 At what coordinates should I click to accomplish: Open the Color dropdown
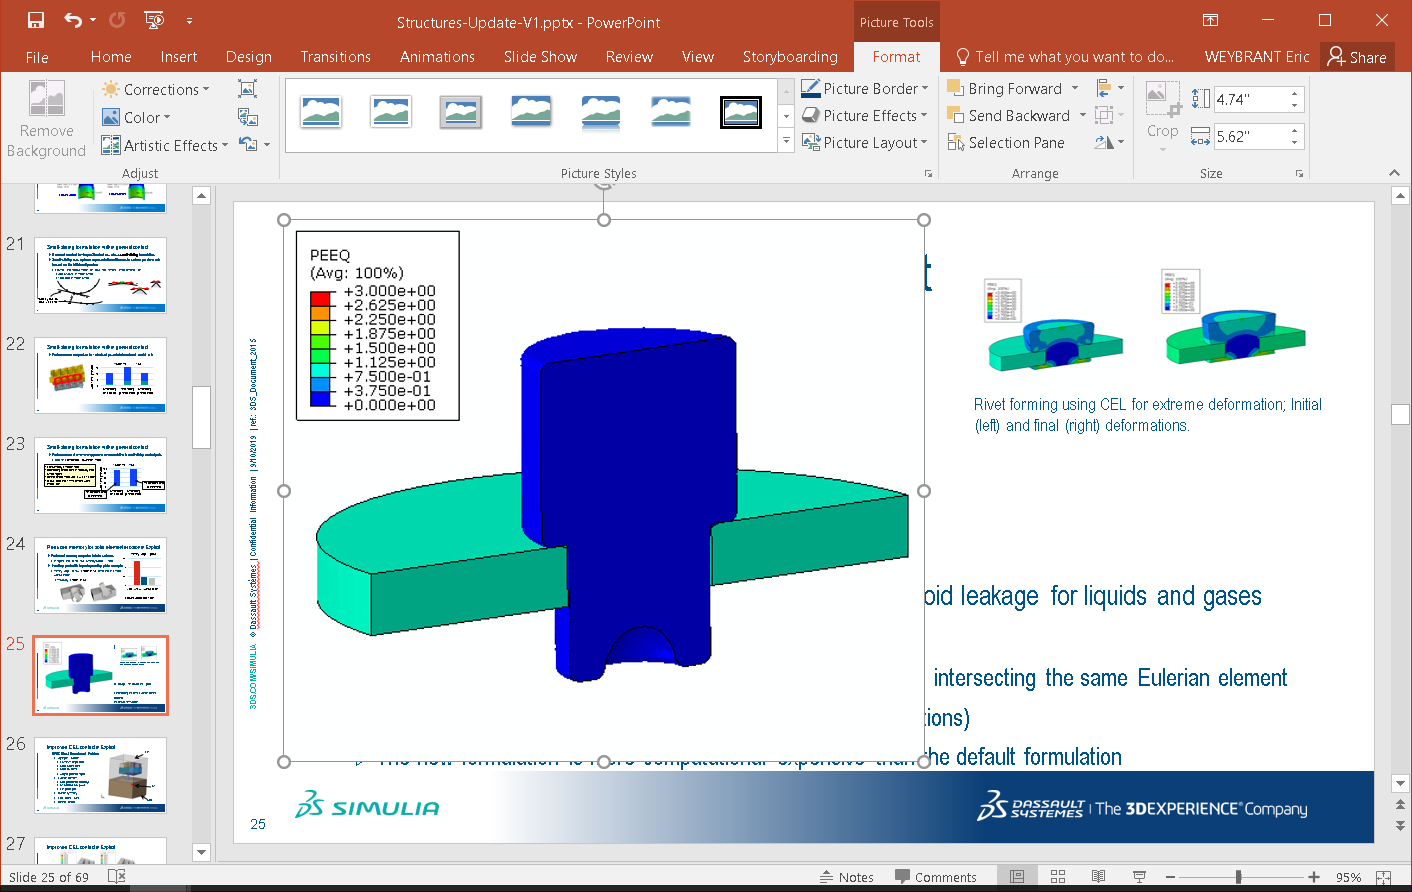(x=137, y=117)
